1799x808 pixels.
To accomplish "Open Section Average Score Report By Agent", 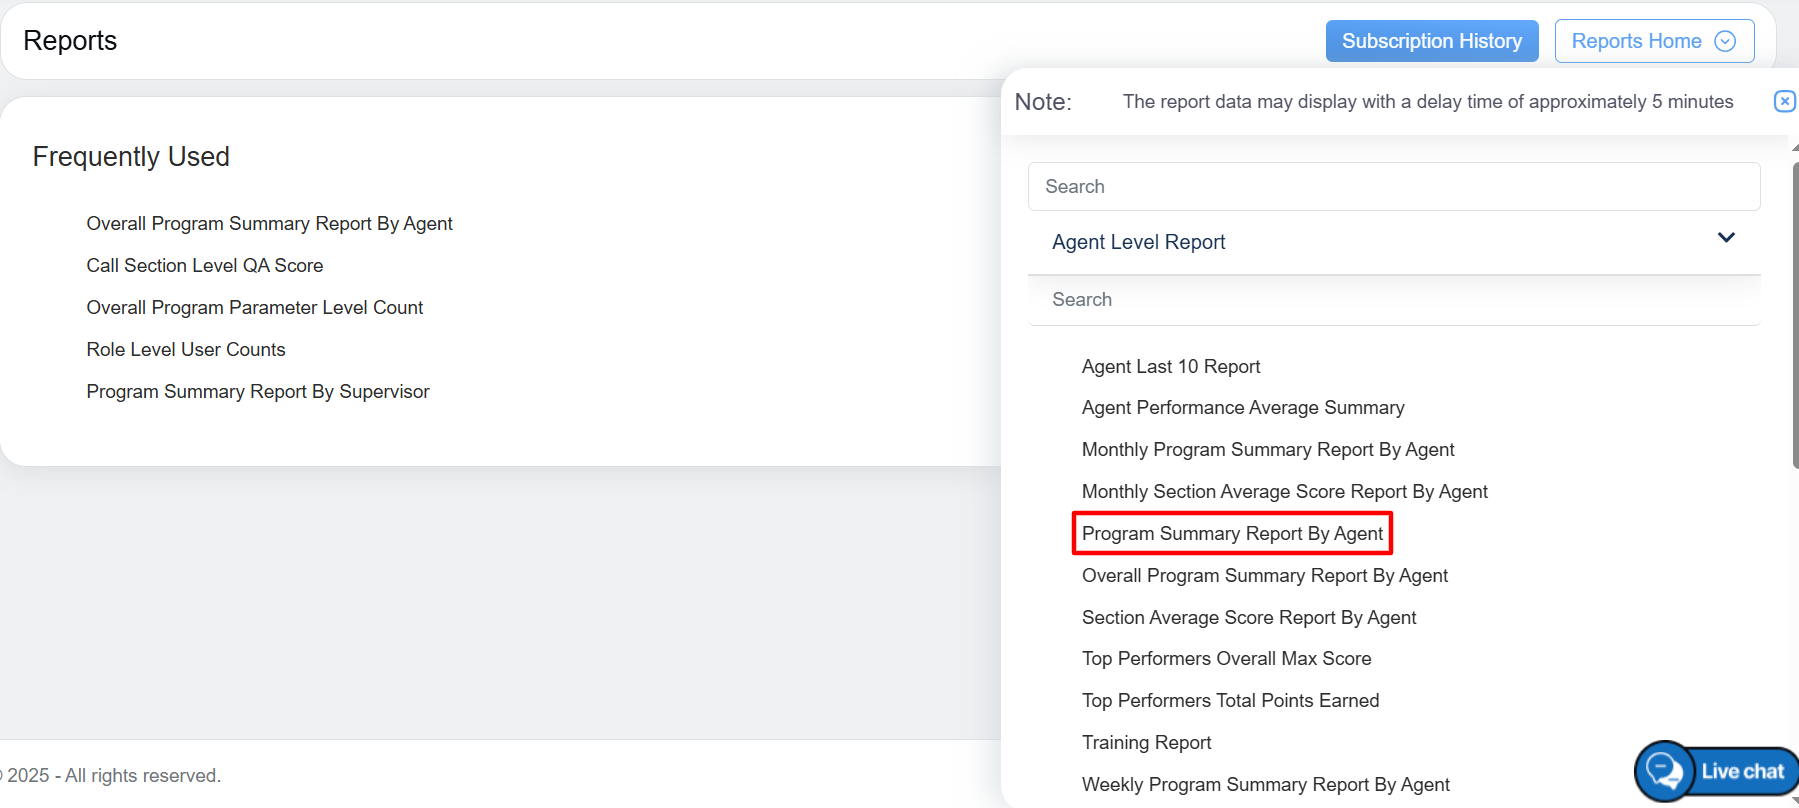I will pos(1249,618).
